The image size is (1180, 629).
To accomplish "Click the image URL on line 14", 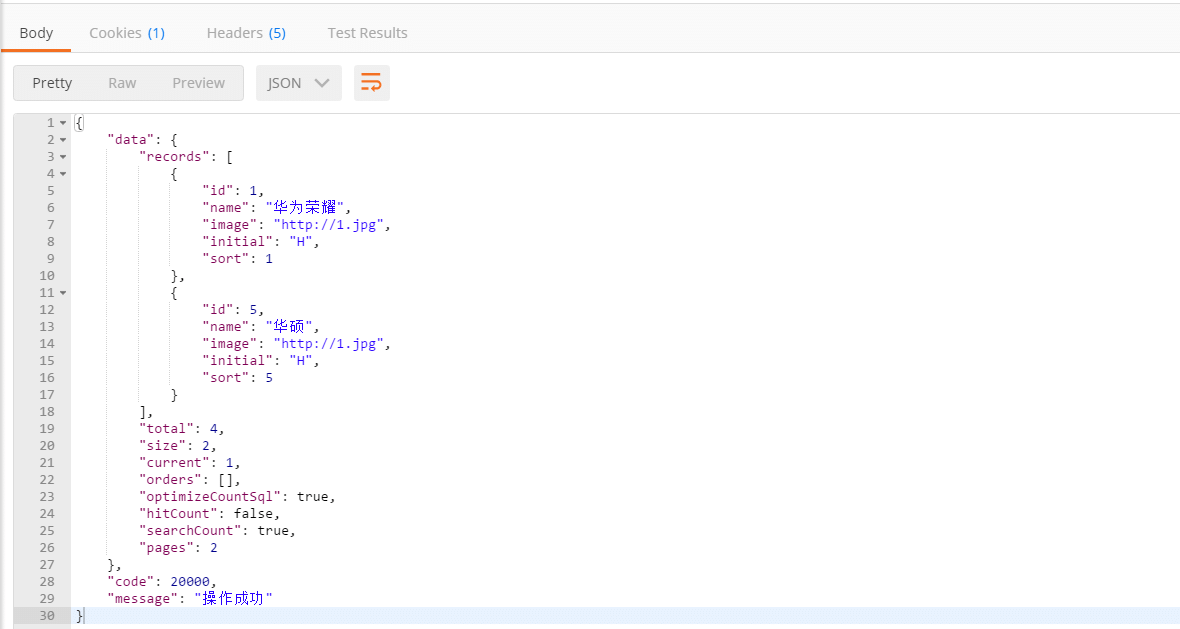I will point(330,344).
